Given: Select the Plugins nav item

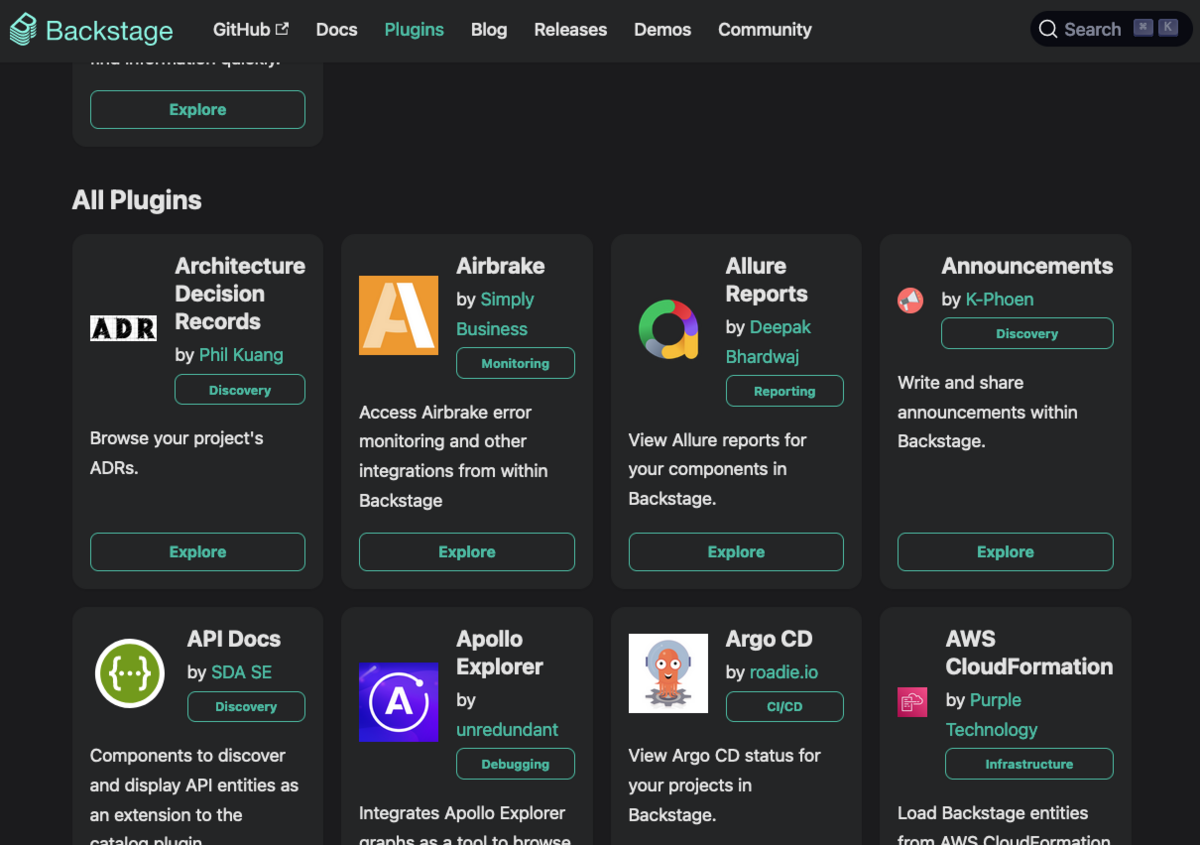Looking at the screenshot, I should (414, 30).
